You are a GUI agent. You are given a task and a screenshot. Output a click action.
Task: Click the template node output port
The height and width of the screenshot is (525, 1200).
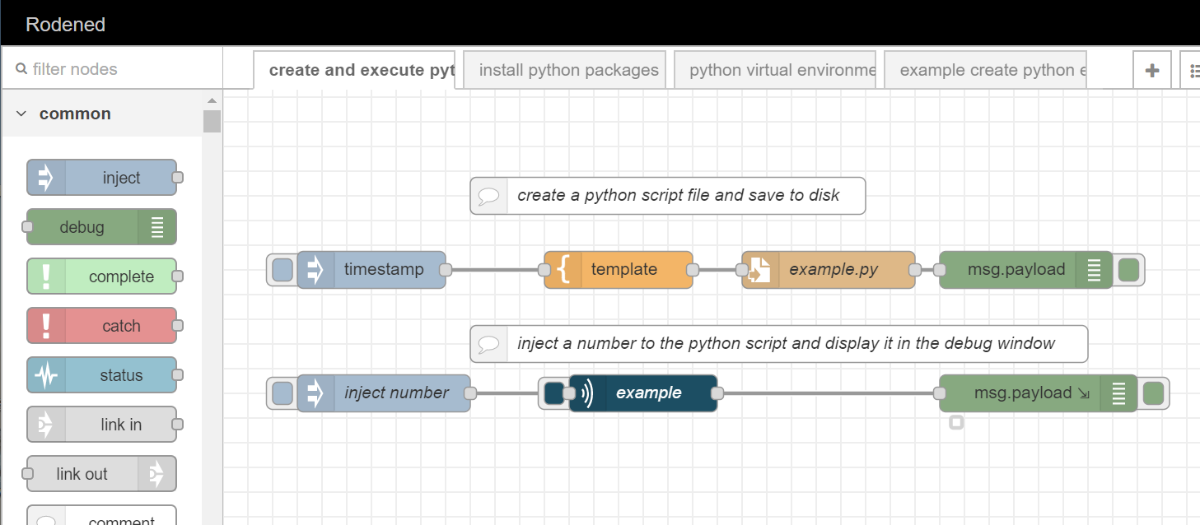click(693, 269)
